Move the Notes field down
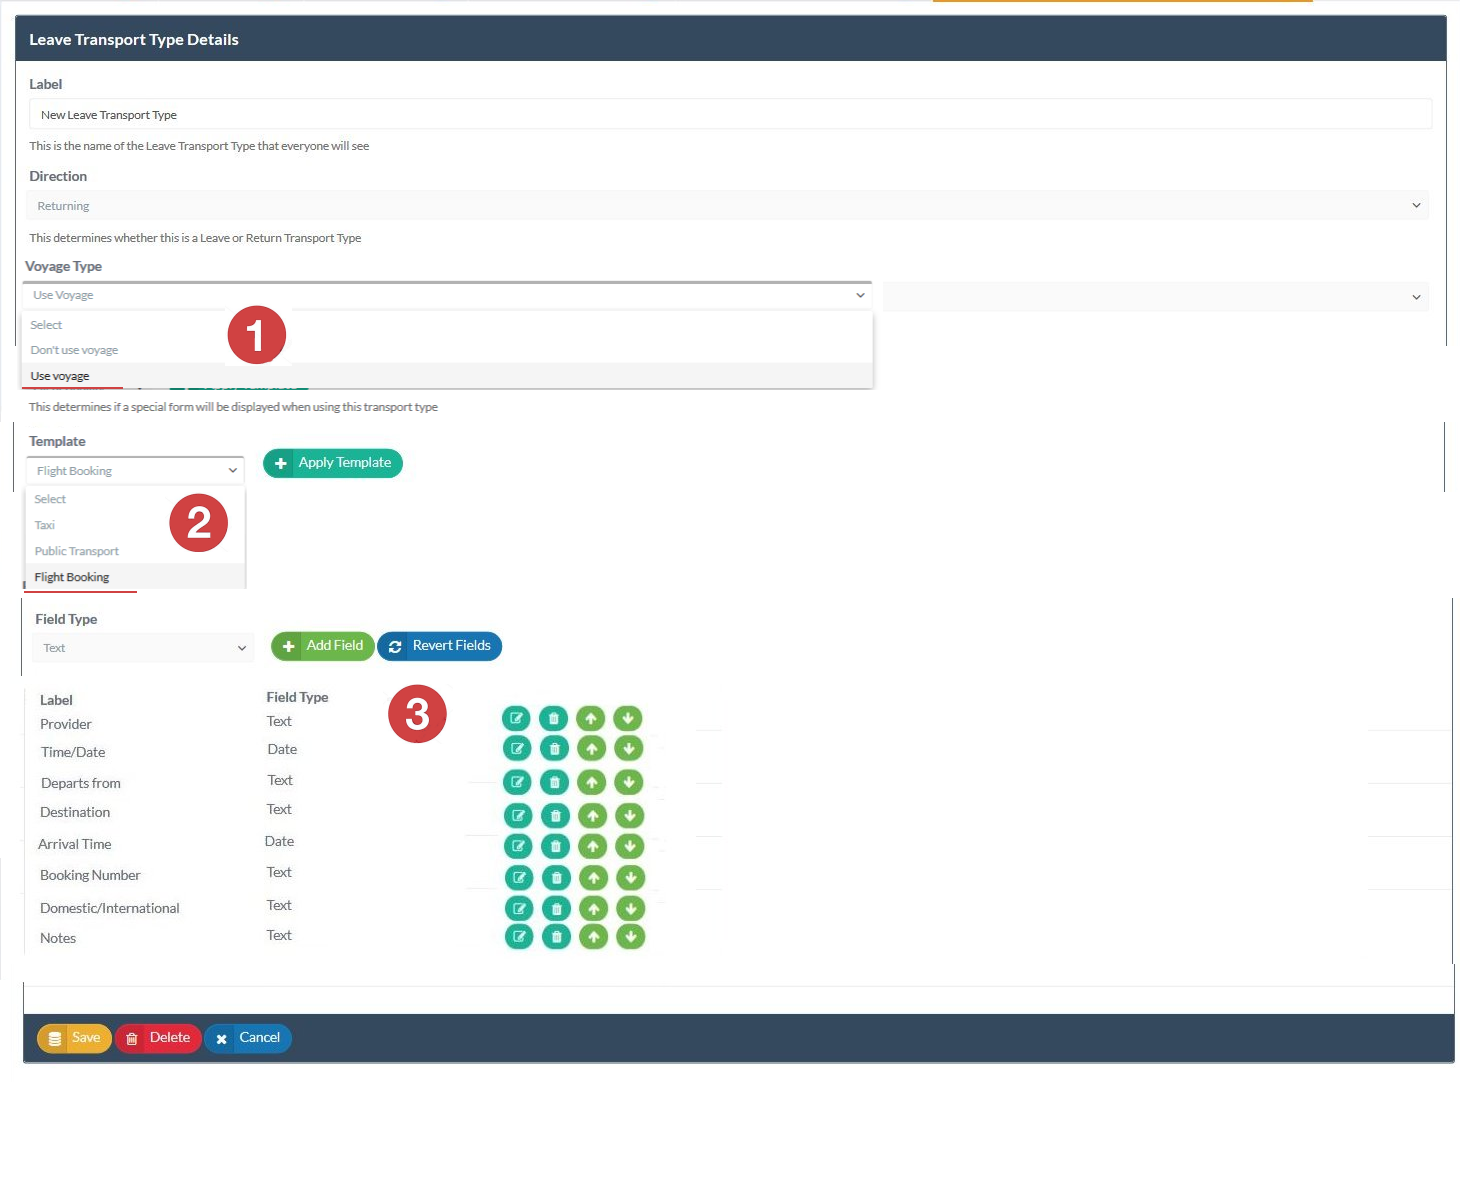 tap(631, 937)
